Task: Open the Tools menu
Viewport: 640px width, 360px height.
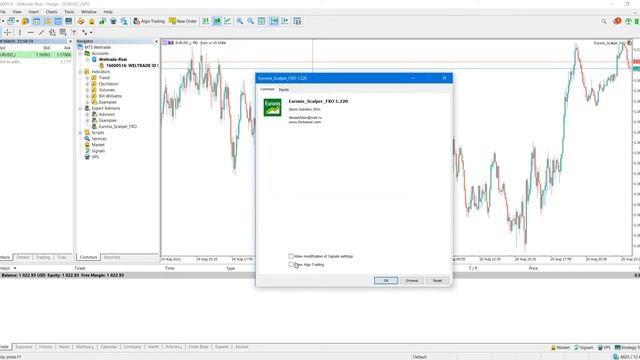Action: tap(69, 12)
